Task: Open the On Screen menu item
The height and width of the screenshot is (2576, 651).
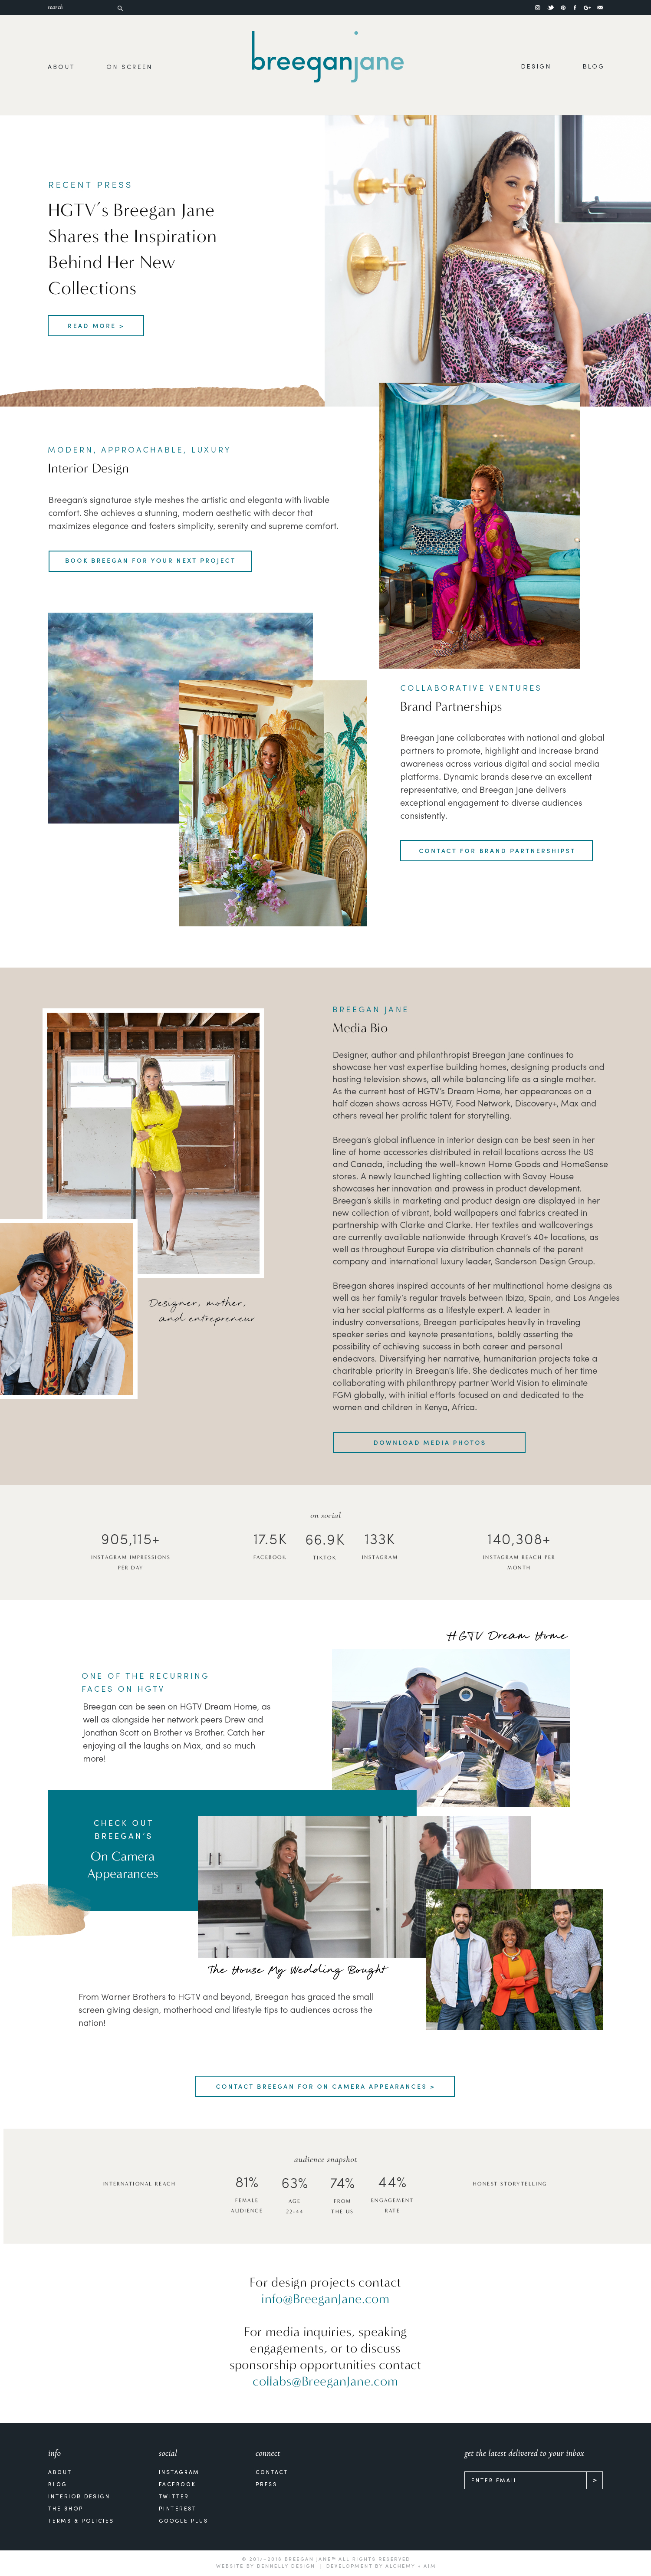Action: (x=129, y=67)
